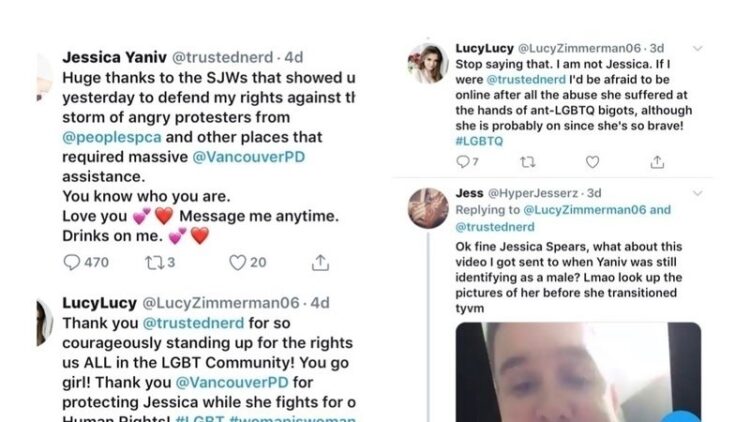Share LucyLucy's 'Stop saying that' tweet

pos(657,162)
